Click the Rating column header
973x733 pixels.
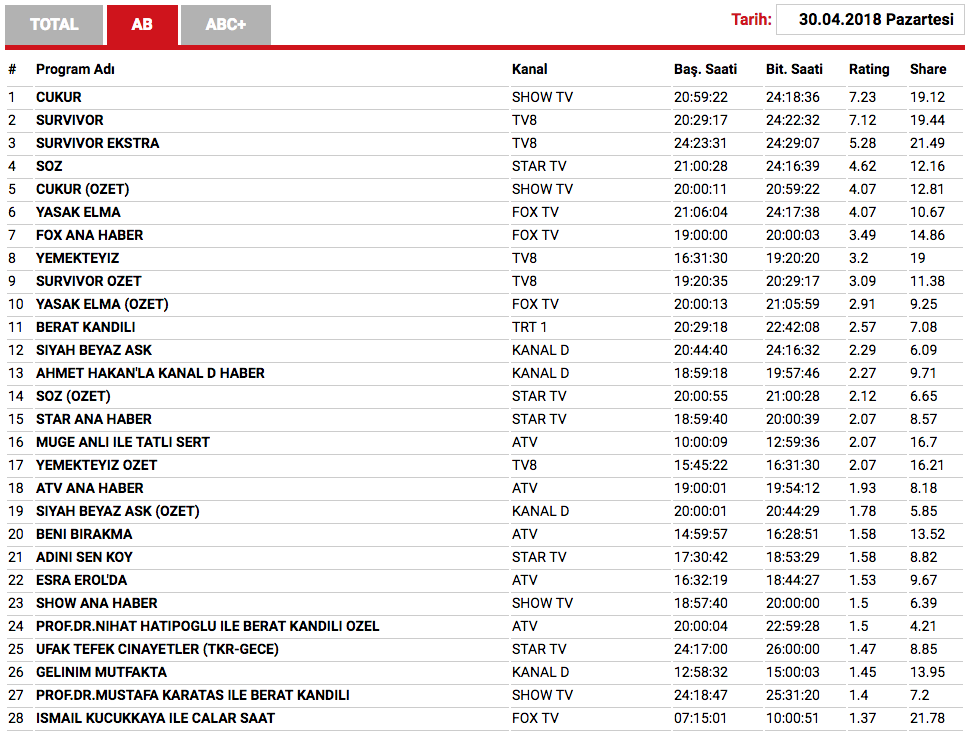coord(869,70)
